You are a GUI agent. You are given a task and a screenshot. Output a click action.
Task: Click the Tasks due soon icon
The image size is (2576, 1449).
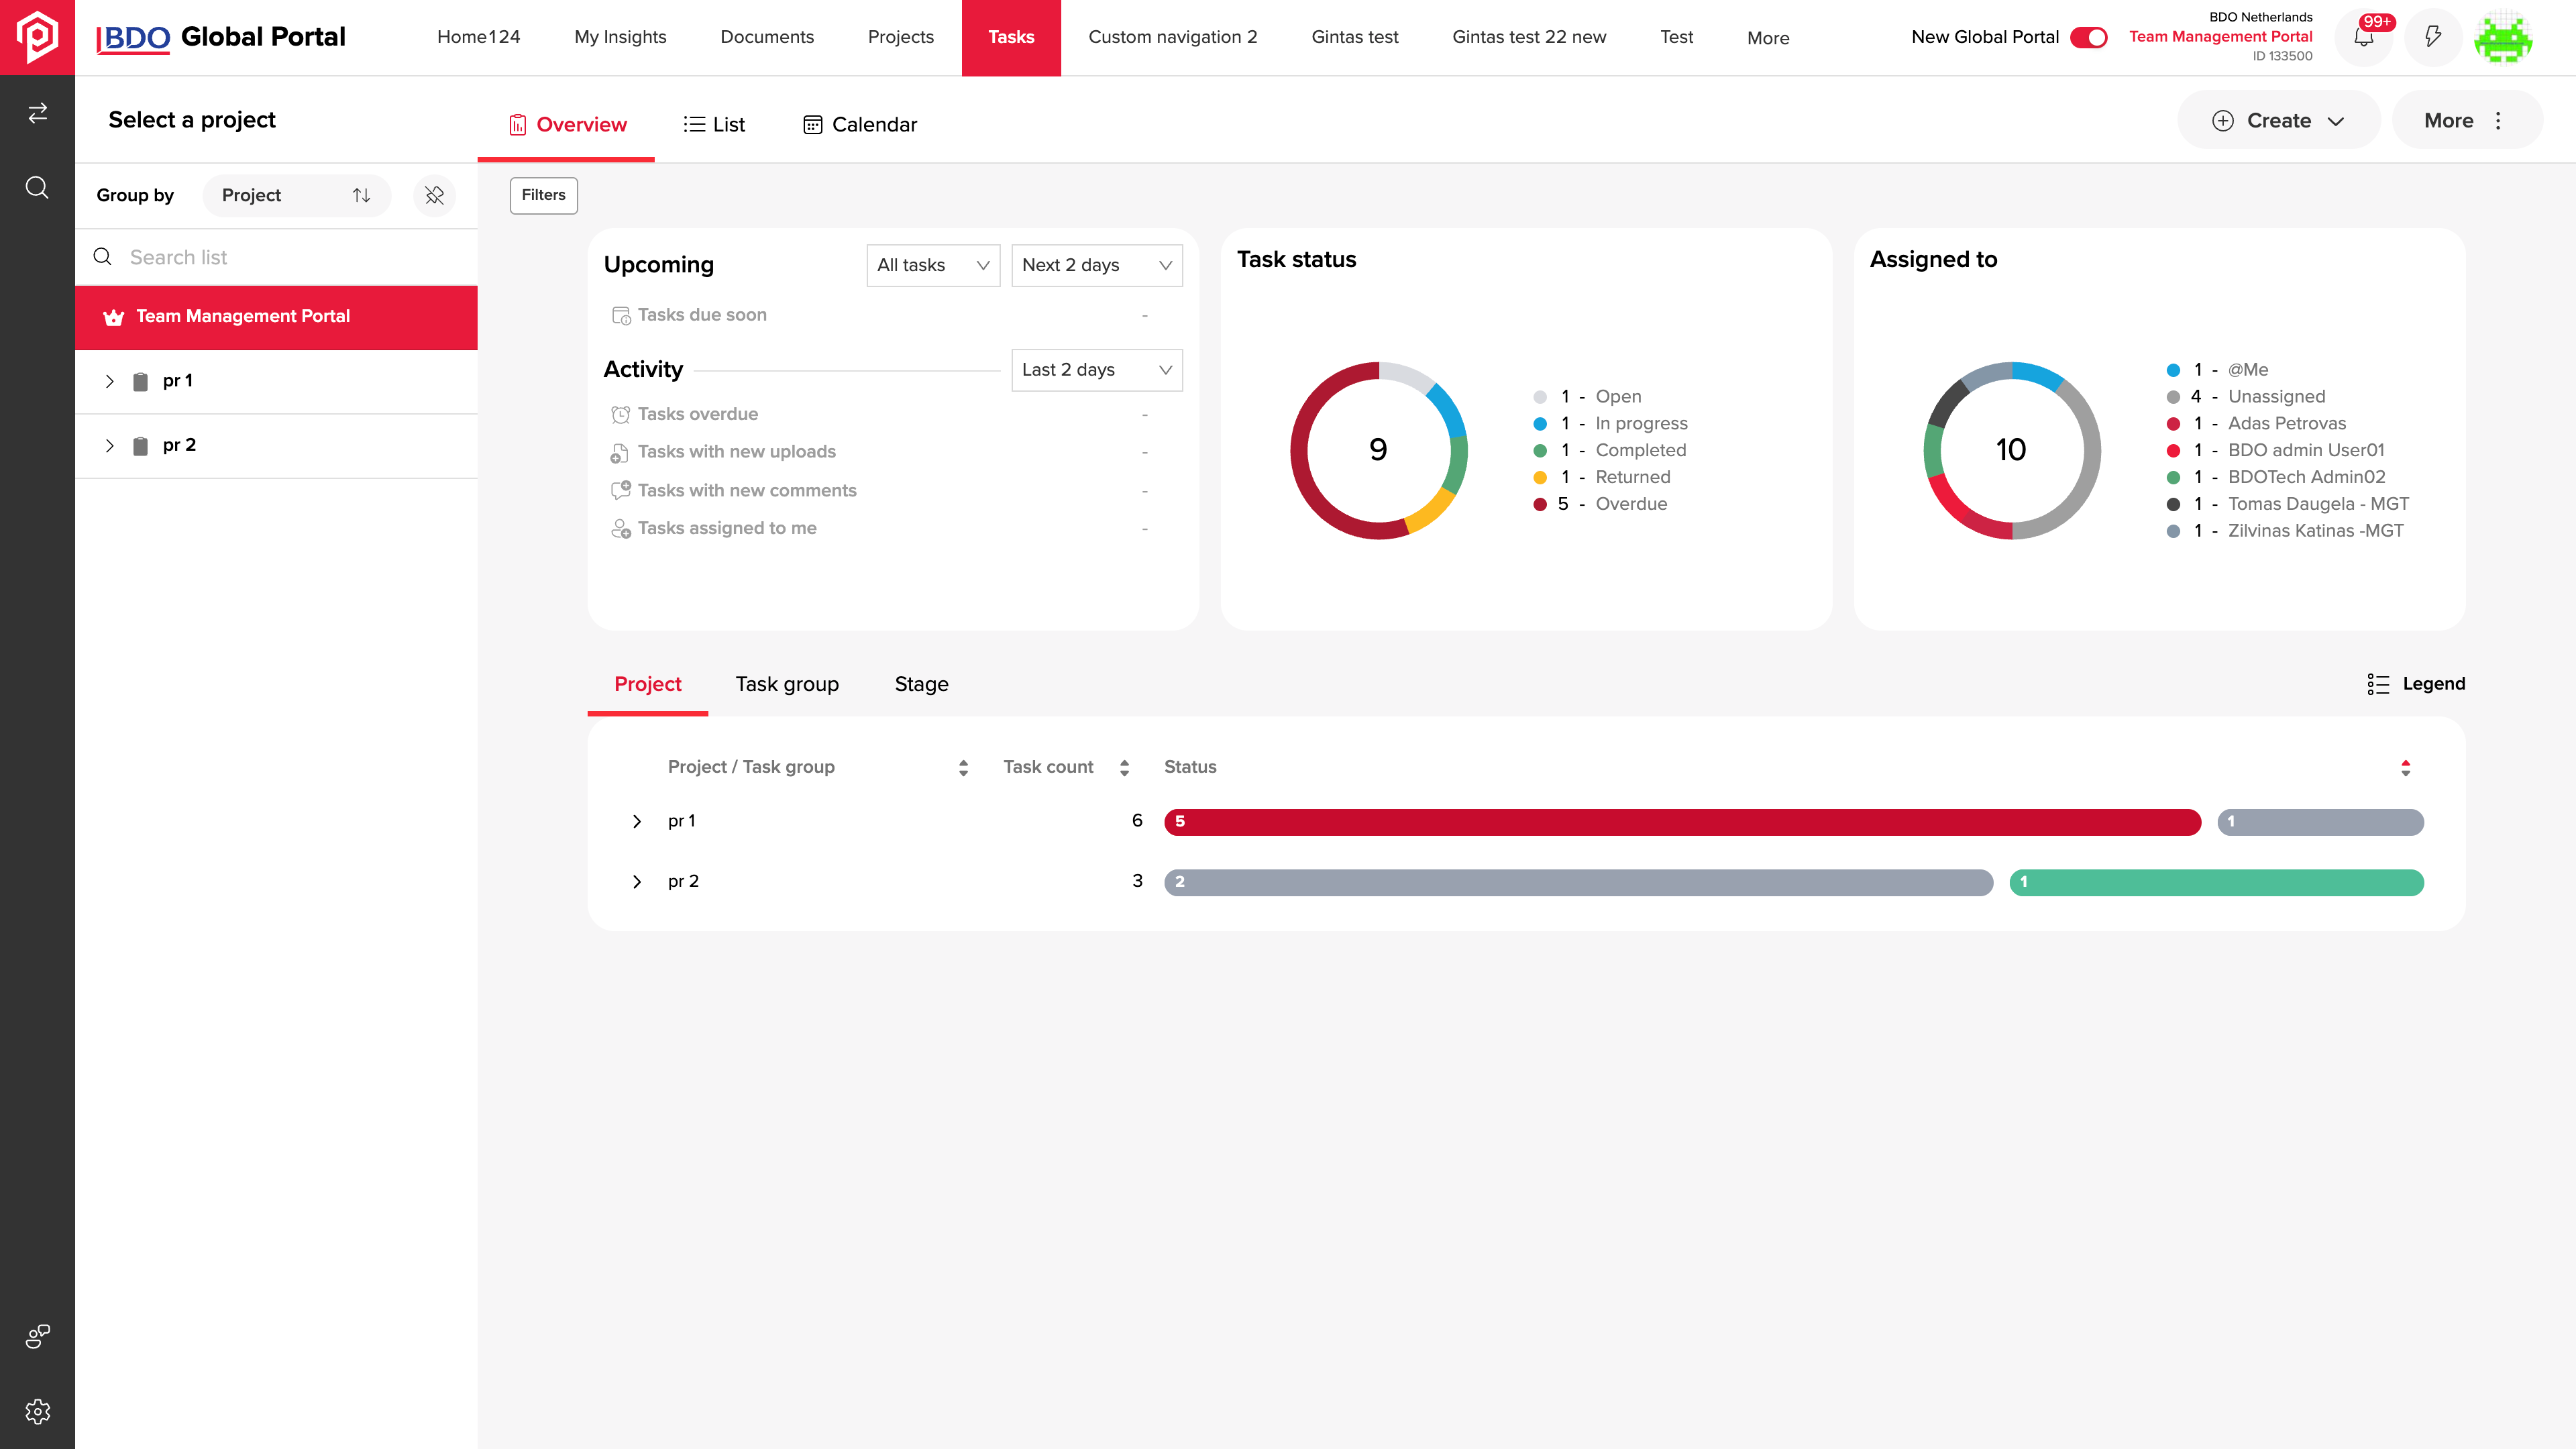pyautogui.click(x=621, y=315)
